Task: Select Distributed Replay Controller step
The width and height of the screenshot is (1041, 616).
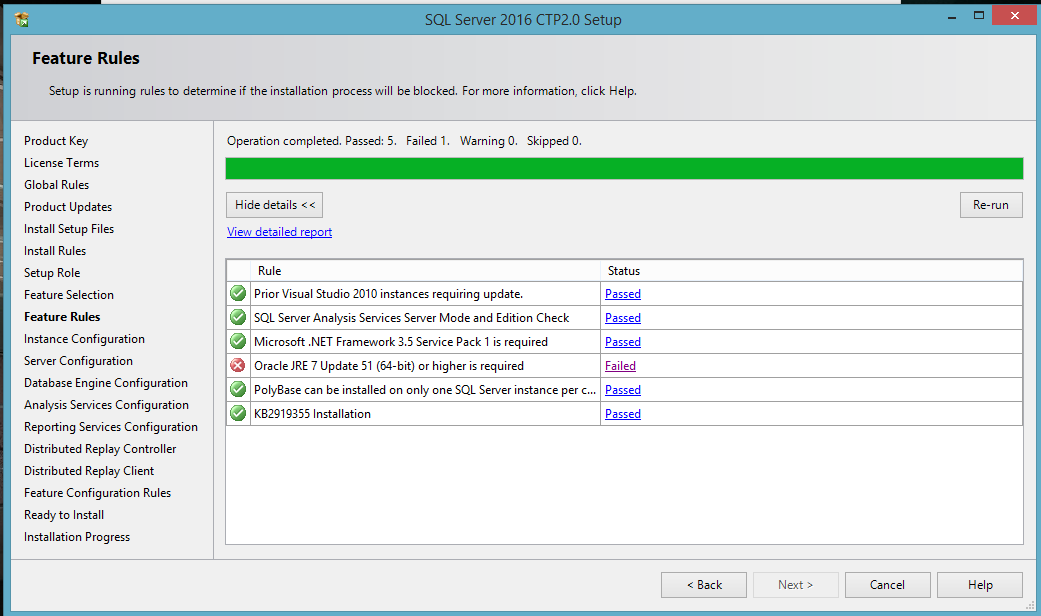Action: click(x=100, y=448)
